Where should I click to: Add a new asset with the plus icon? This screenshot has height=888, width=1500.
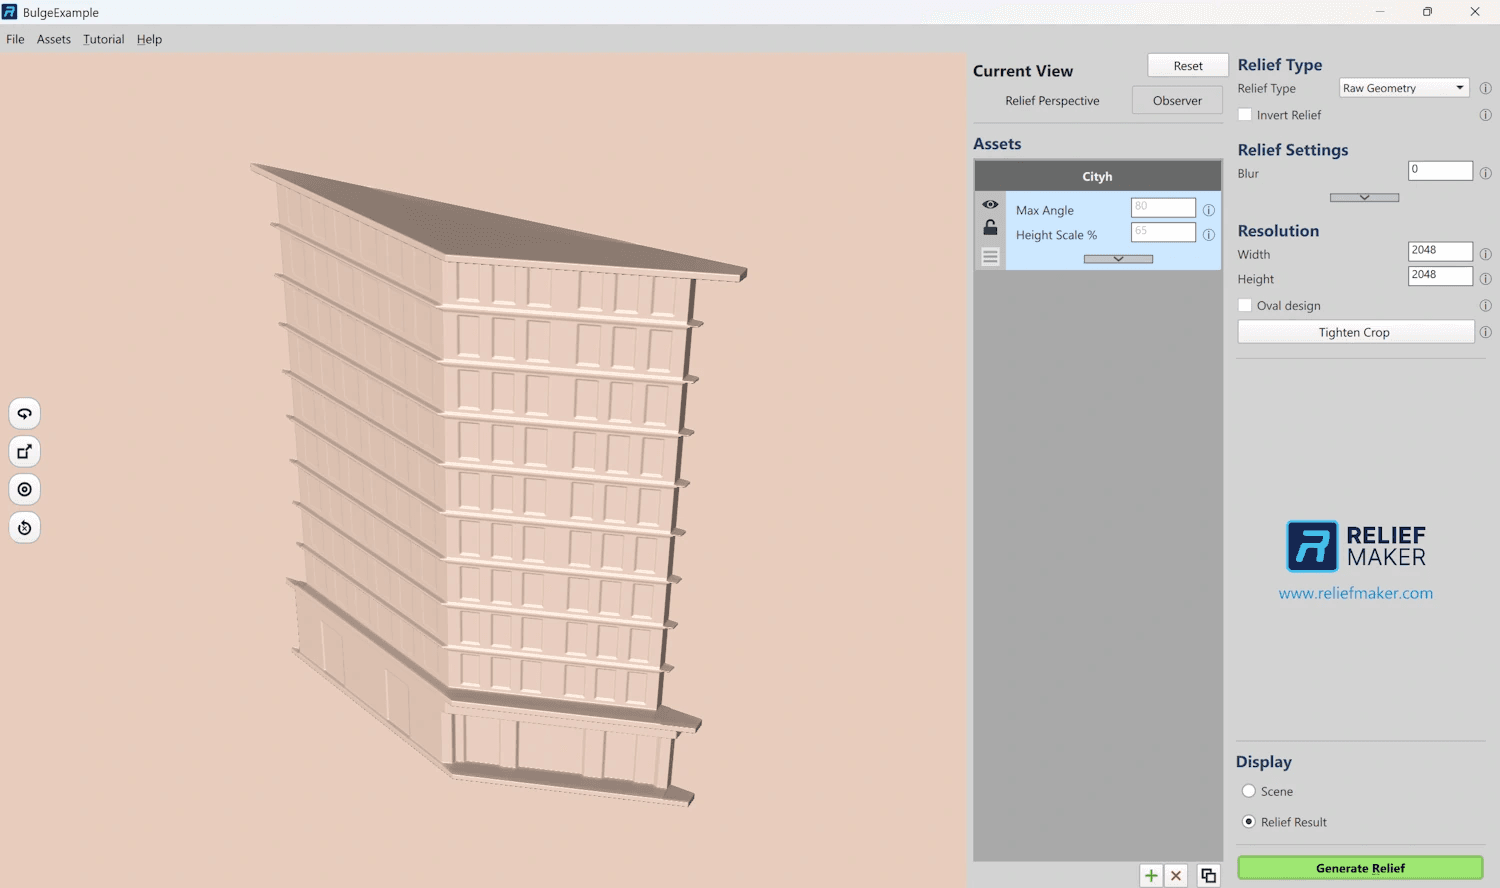(x=1150, y=875)
